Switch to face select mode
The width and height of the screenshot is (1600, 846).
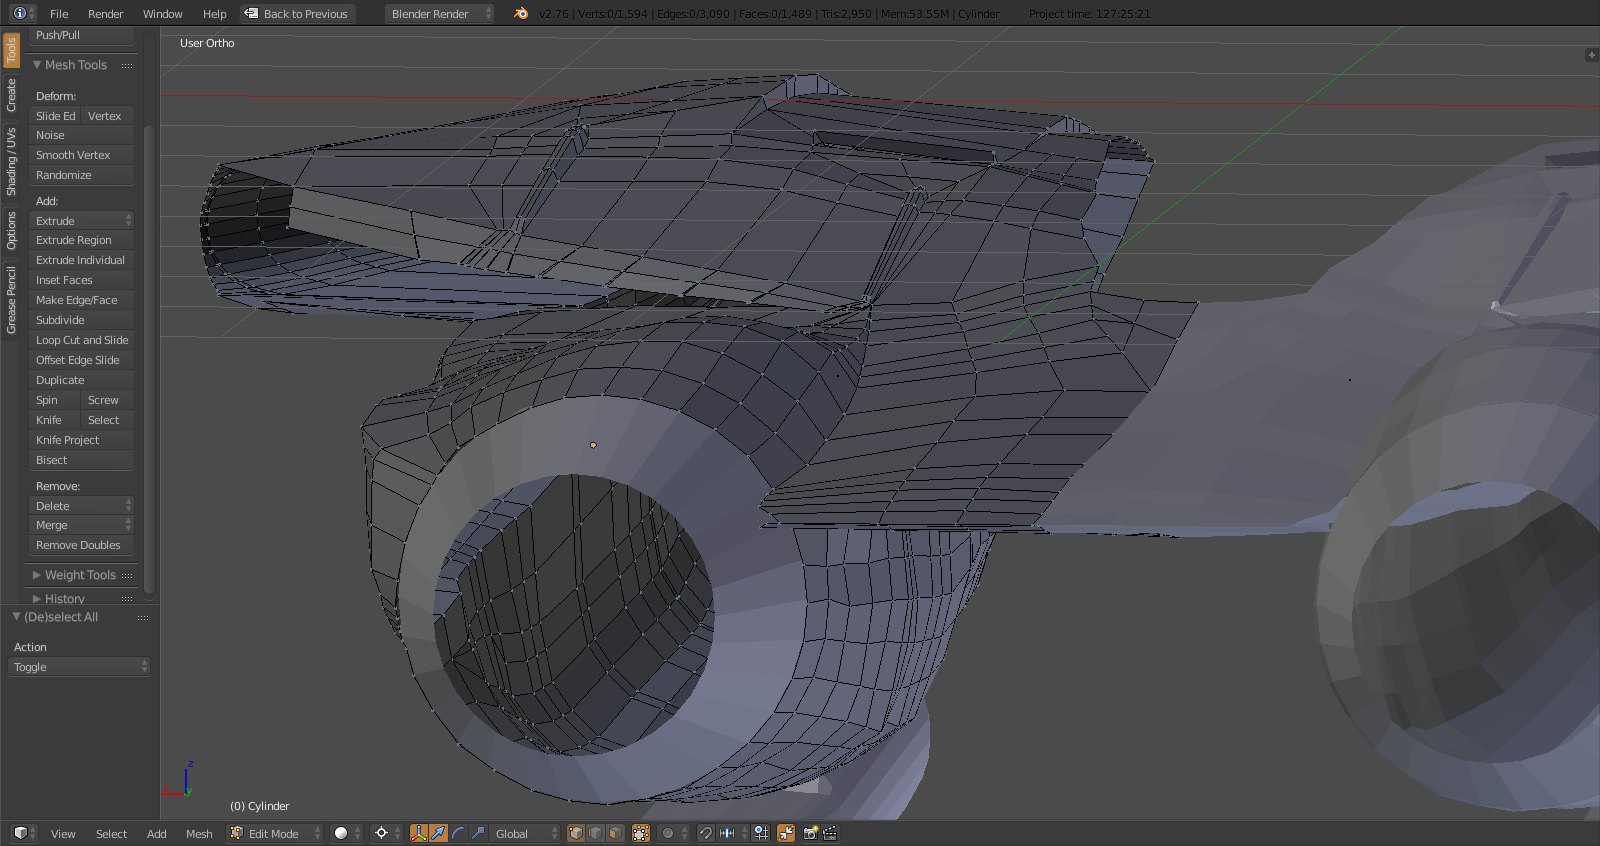click(616, 833)
